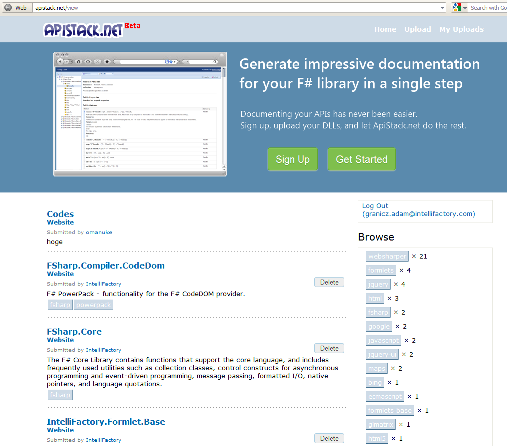Image resolution: width=507 pixels, height=446 pixels.
Task: Click into the browser search box
Action: click(488, 8)
